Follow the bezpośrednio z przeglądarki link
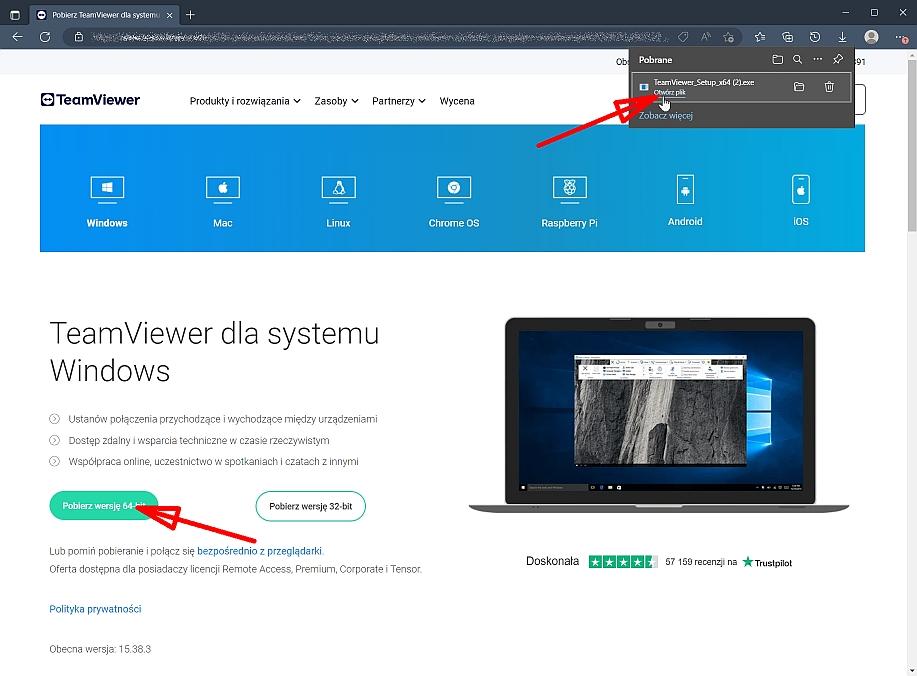This screenshot has width=917, height=676. tap(259, 551)
